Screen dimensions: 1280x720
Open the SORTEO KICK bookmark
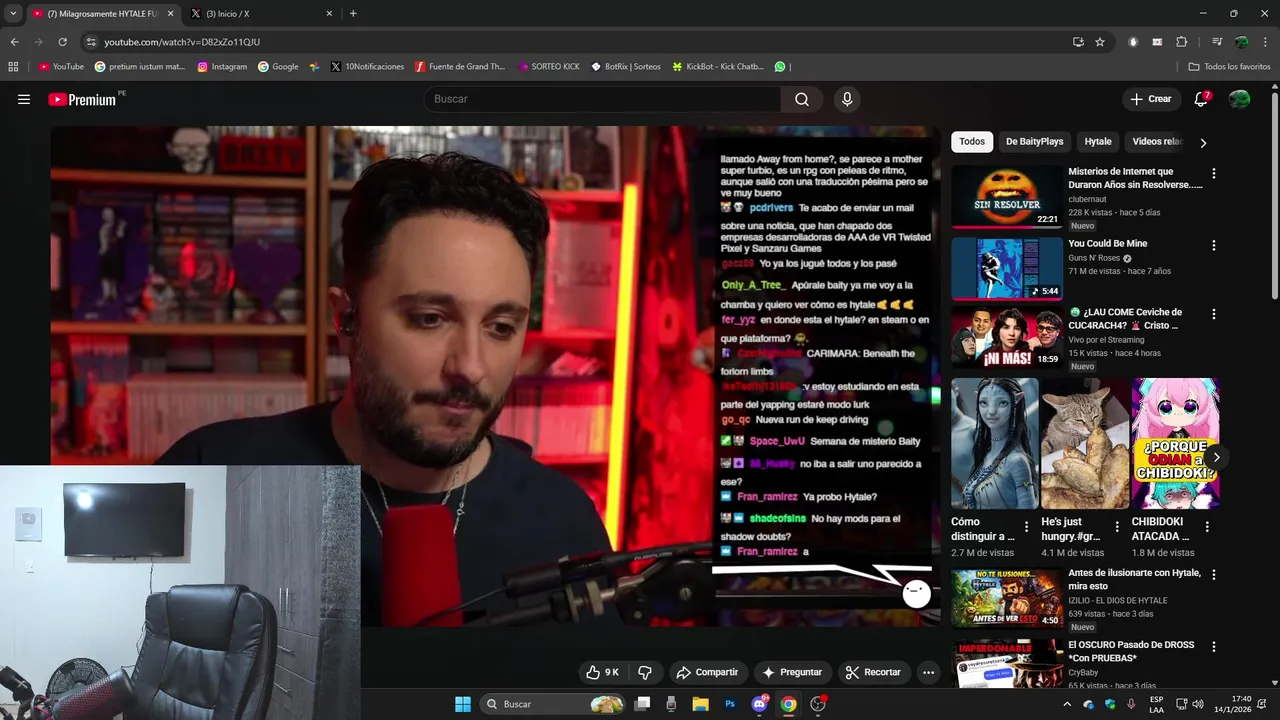click(549, 67)
